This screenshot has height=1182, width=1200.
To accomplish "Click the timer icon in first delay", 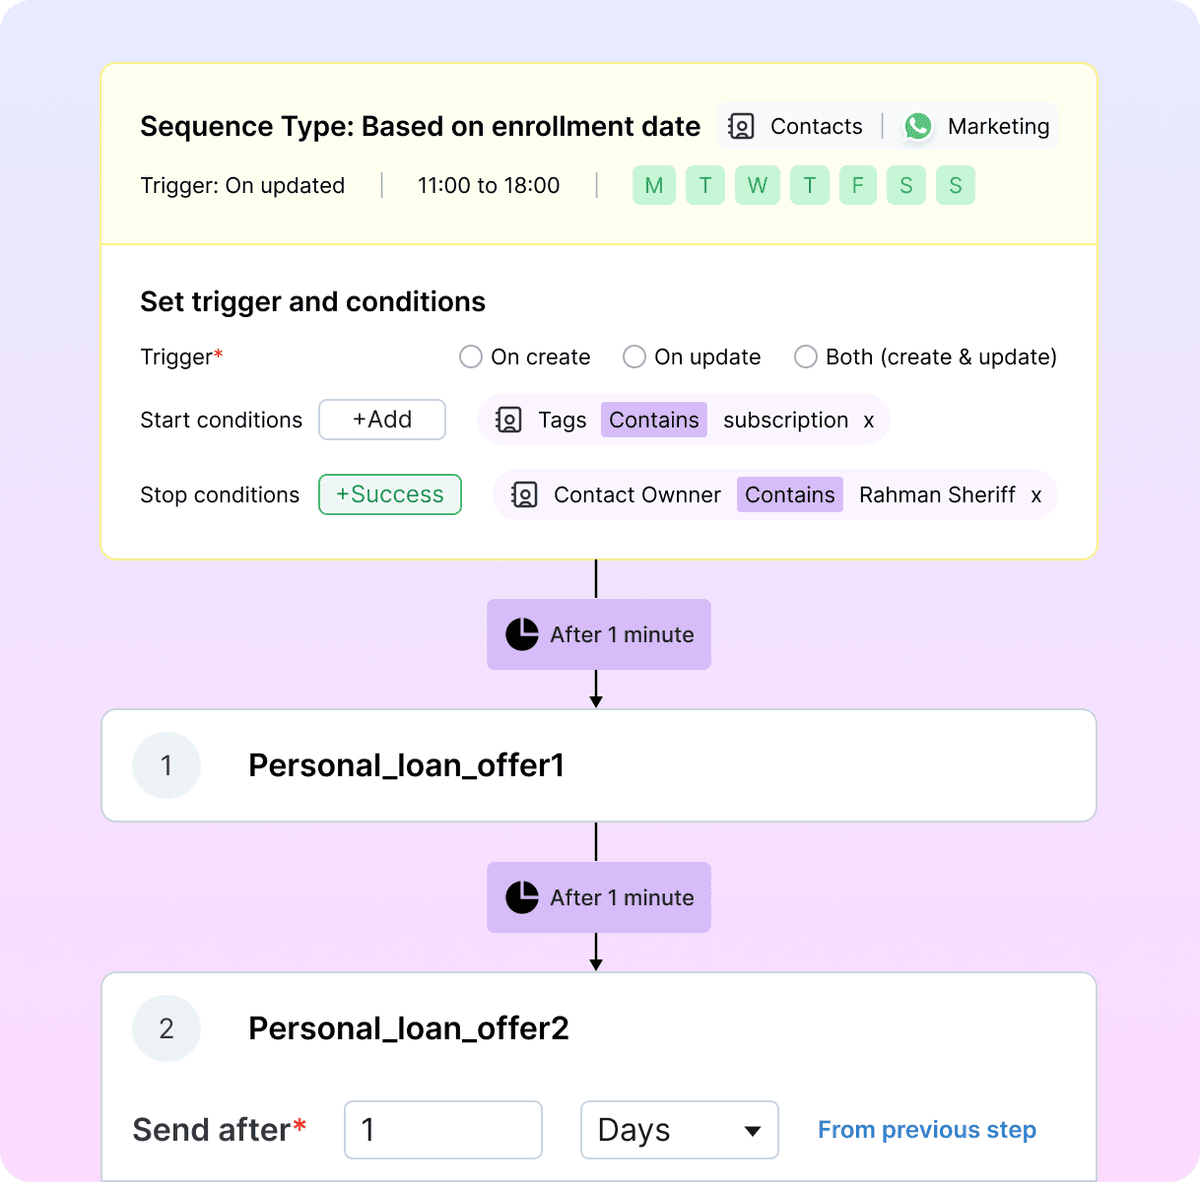I will pos(522,634).
